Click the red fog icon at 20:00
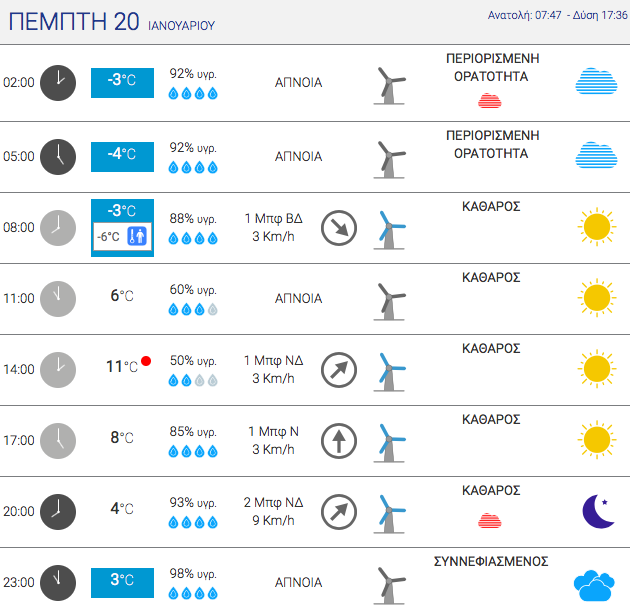The height and width of the screenshot is (614, 630). pos(489,520)
